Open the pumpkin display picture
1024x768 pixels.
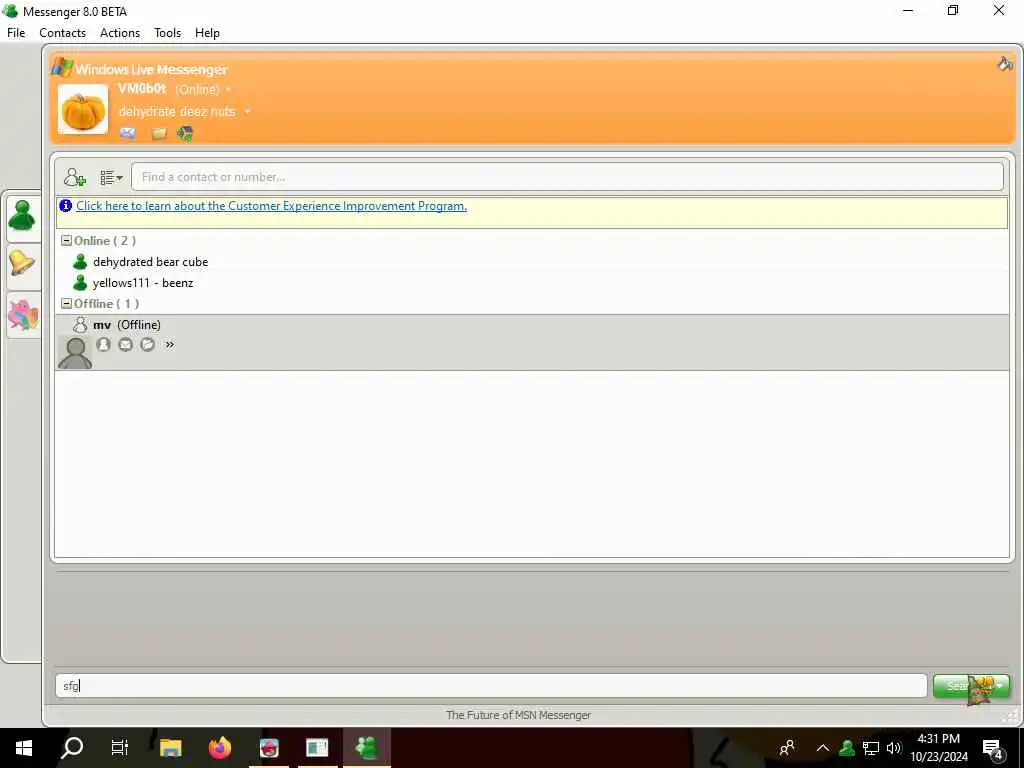[x=83, y=109]
